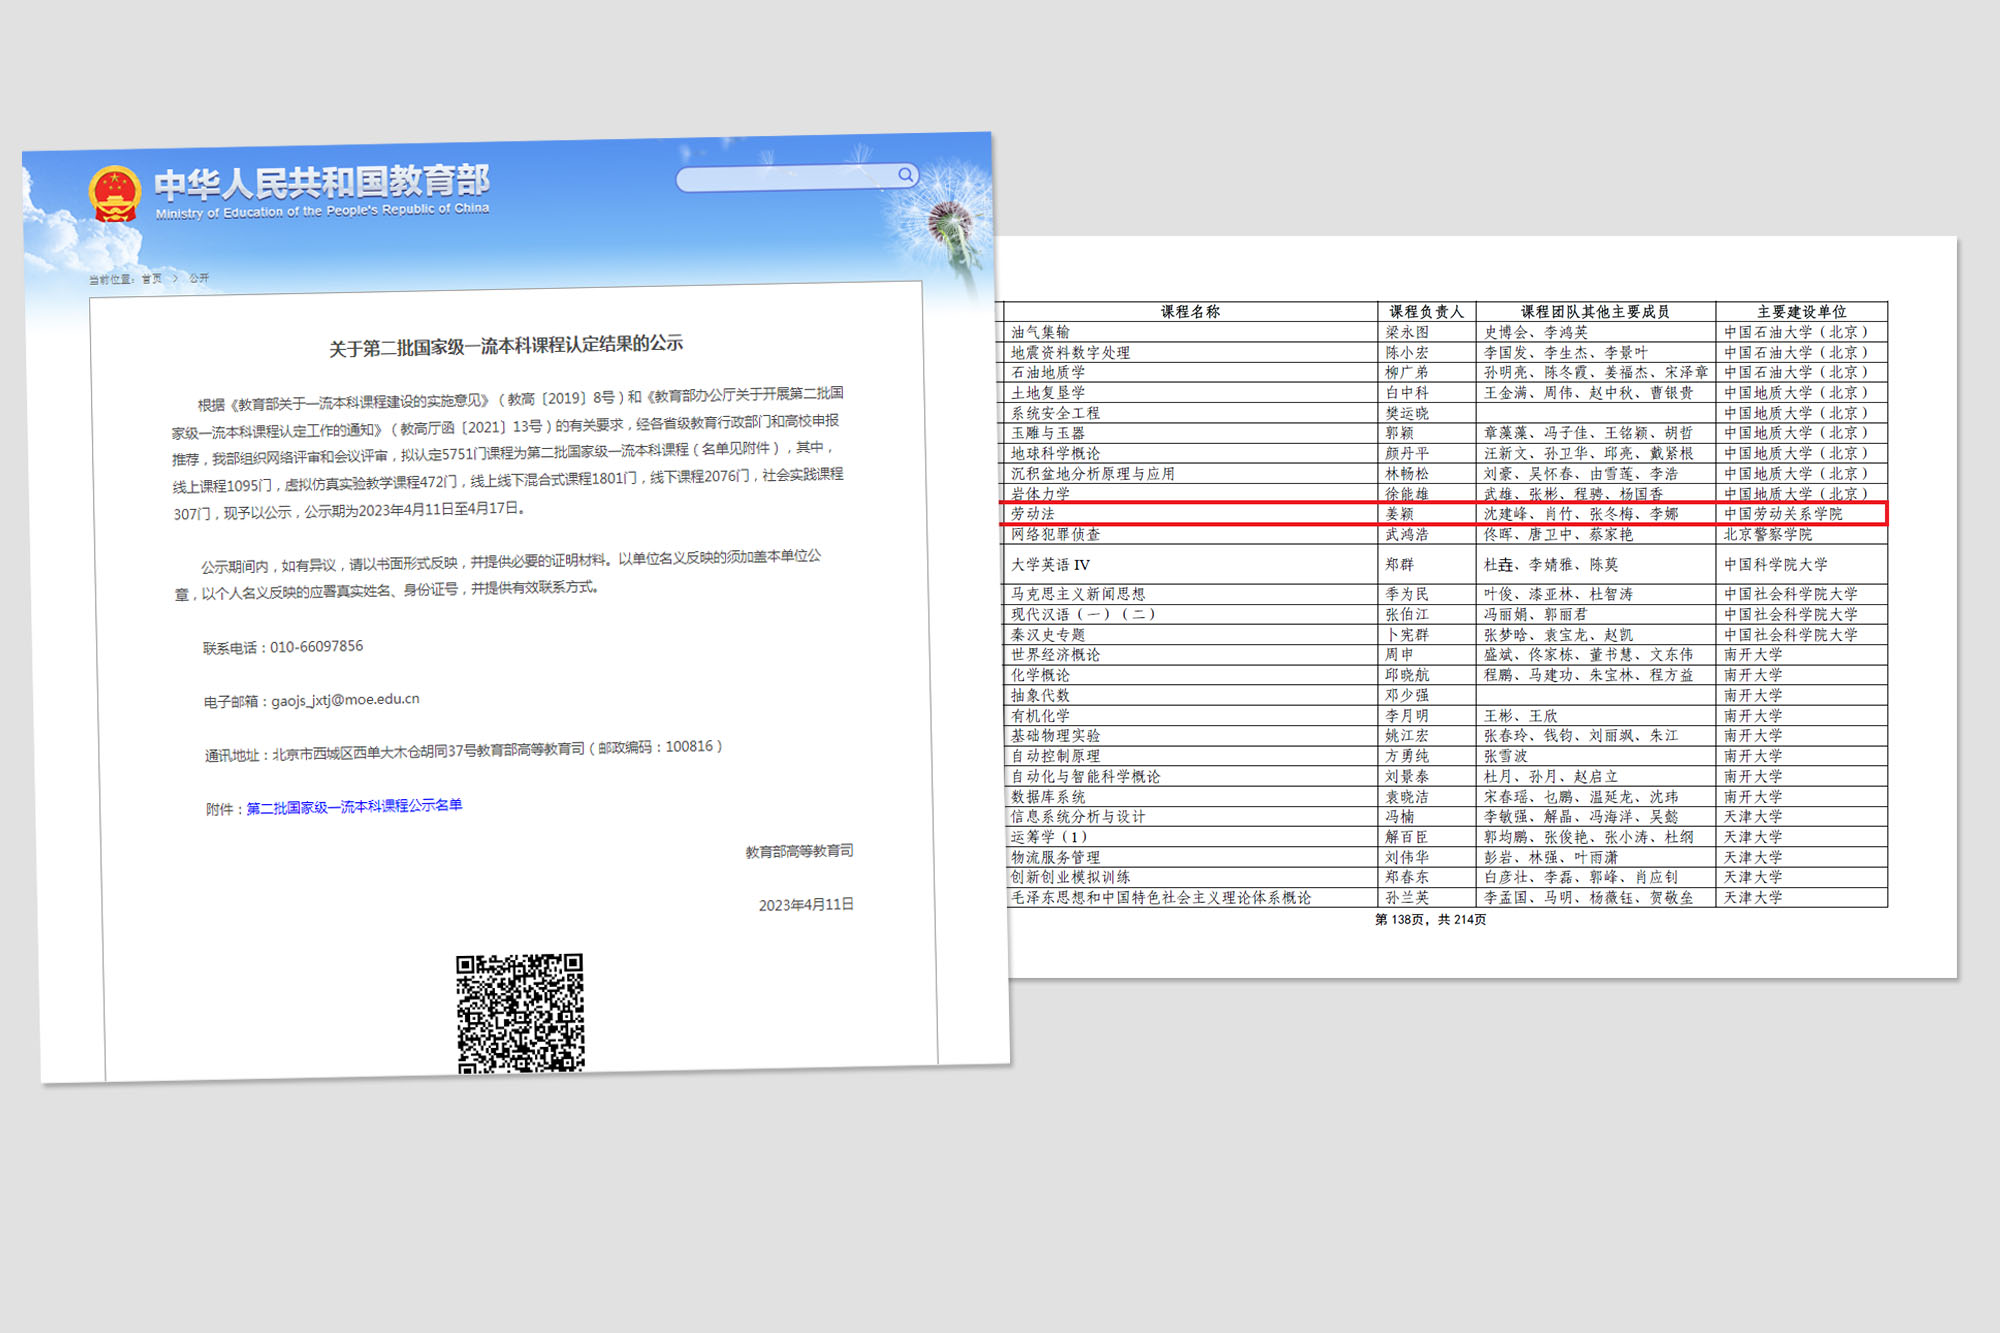The height and width of the screenshot is (1333, 2000).
Task: Click the dandelion decoration image
Action: pos(949,223)
